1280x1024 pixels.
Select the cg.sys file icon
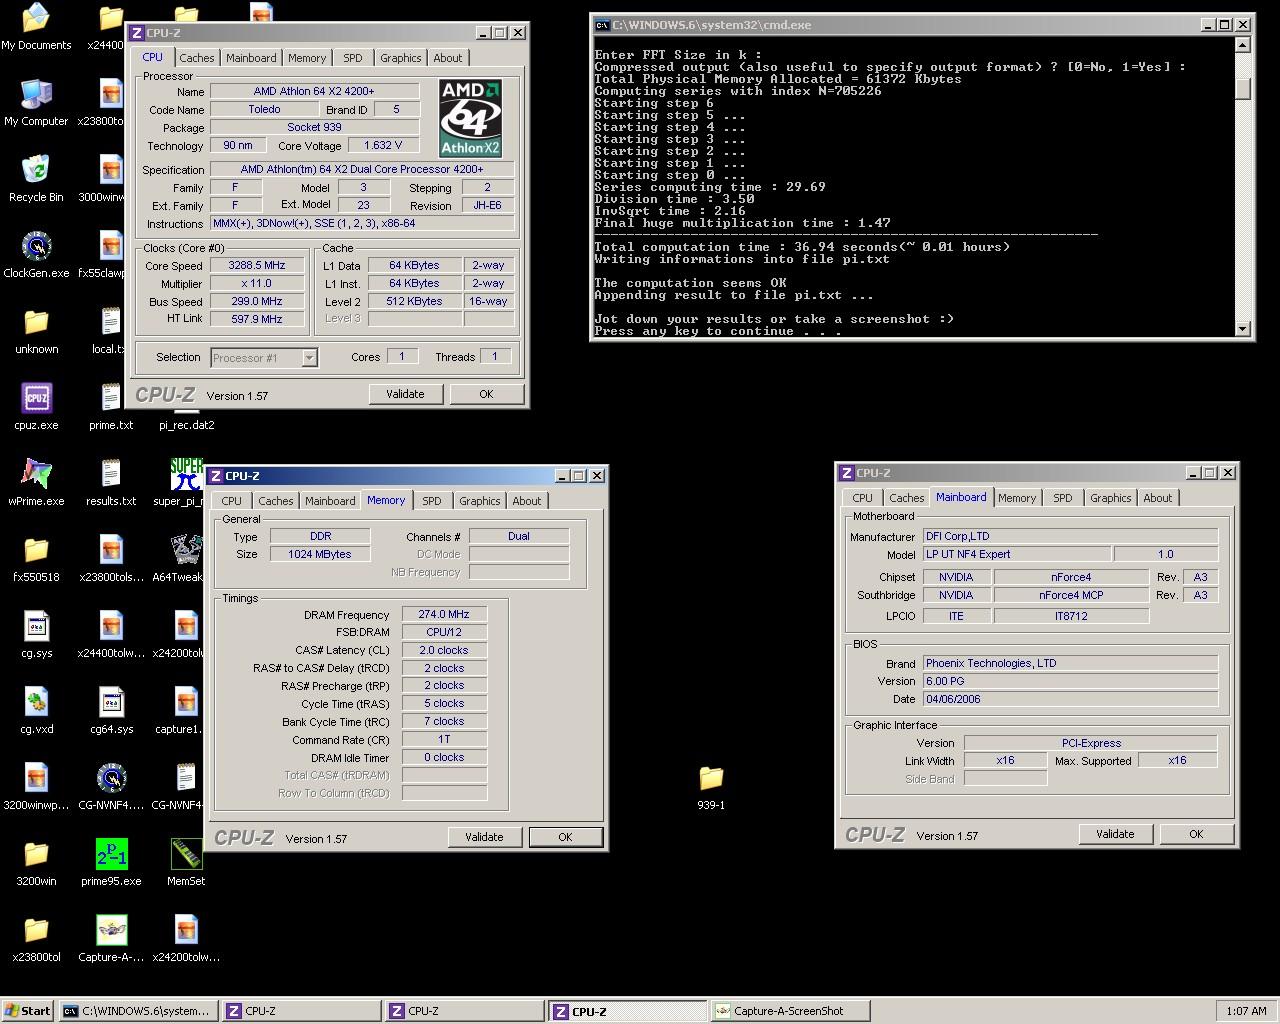click(36, 635)
